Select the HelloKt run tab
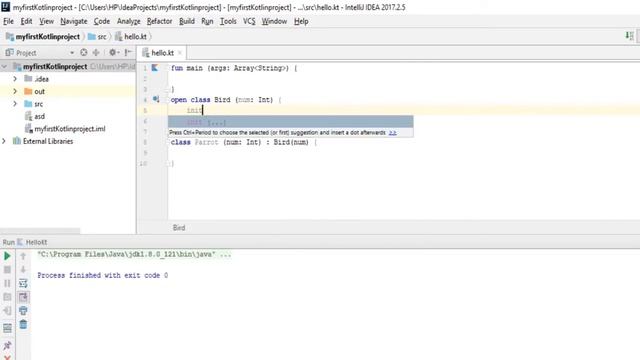This screenshot has width=640, height=360. [32, 242]
